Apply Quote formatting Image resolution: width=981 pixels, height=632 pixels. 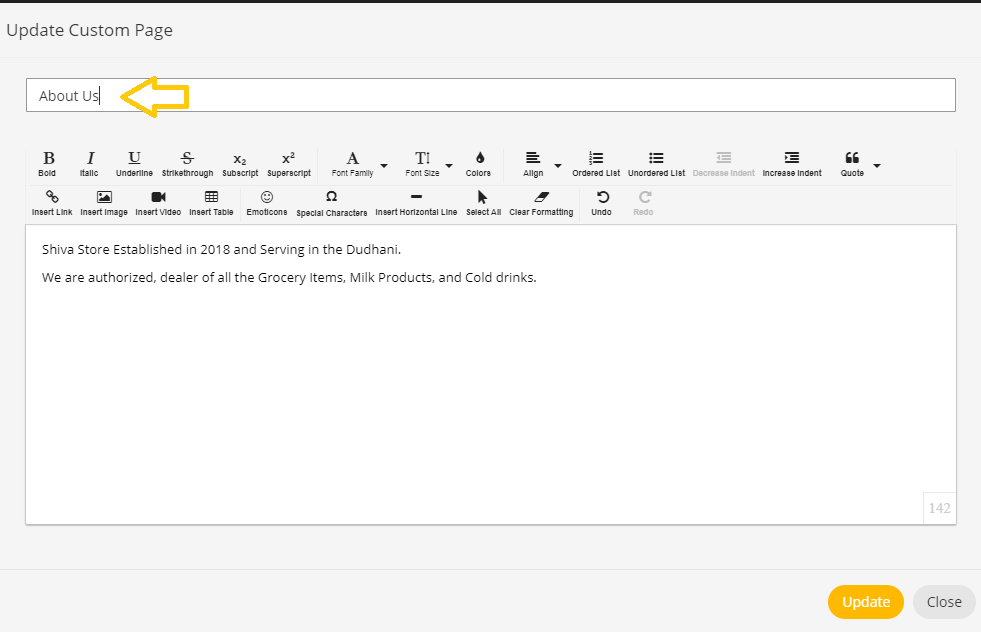click(852, 164)
